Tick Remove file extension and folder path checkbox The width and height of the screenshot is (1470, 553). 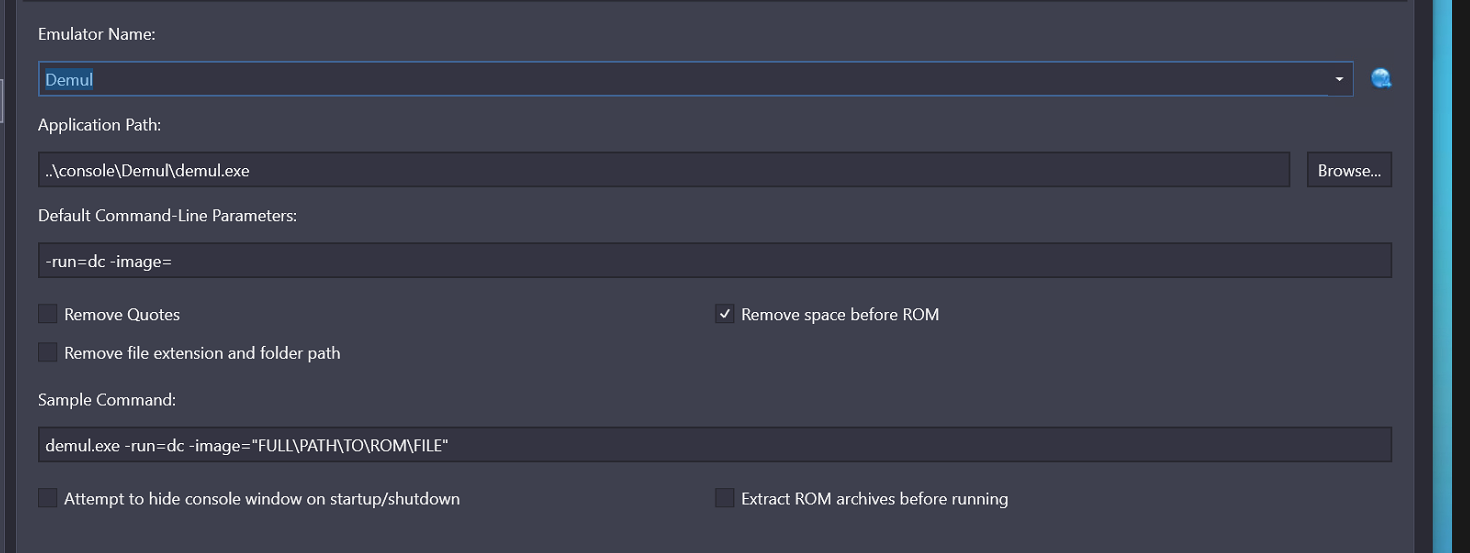pos(48,352)
